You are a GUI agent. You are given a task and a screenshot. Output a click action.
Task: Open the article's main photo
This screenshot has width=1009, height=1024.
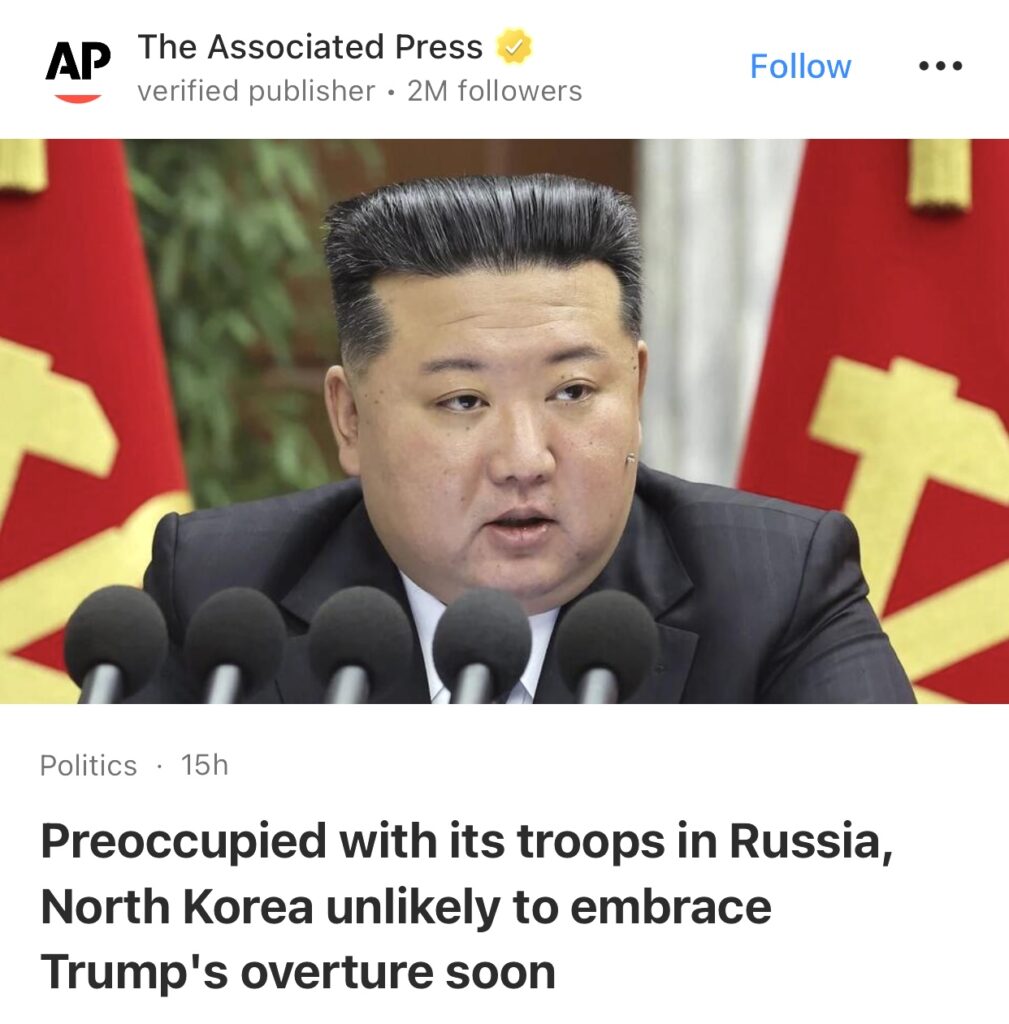pos(504,421)
